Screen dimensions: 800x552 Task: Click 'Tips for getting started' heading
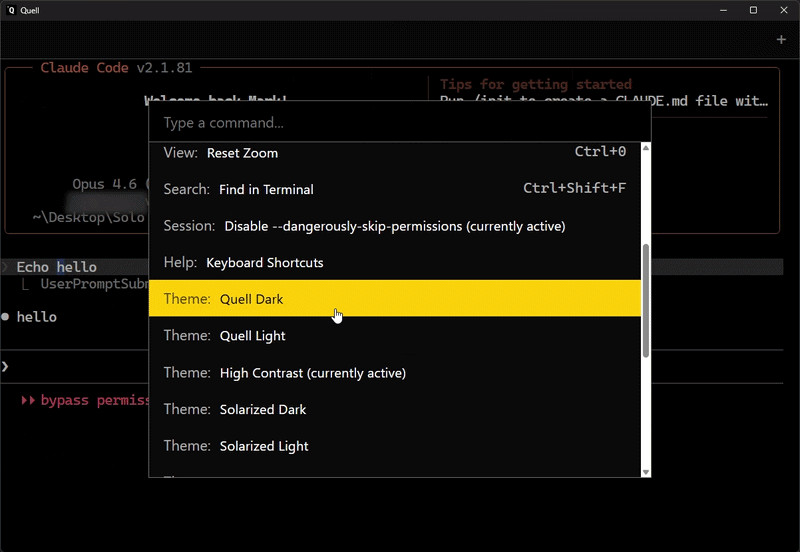(536, 84)
